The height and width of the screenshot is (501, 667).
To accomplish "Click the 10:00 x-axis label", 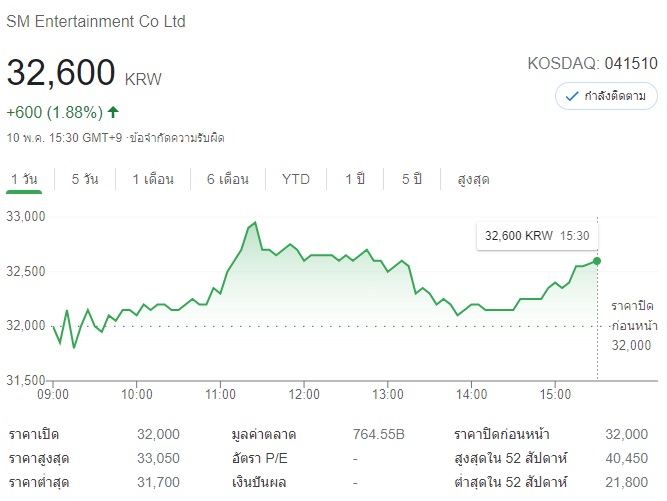I will [x=137, y=394].
